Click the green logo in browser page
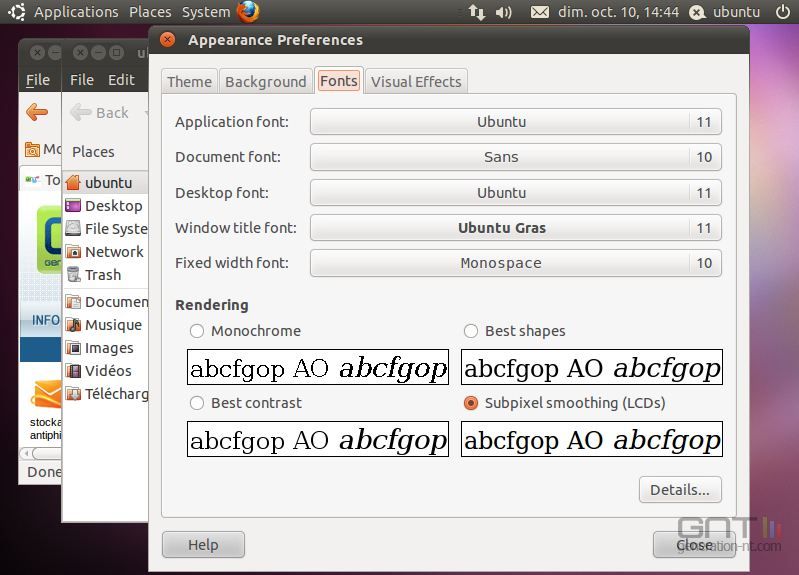799x575 pixels. point(49,239)
